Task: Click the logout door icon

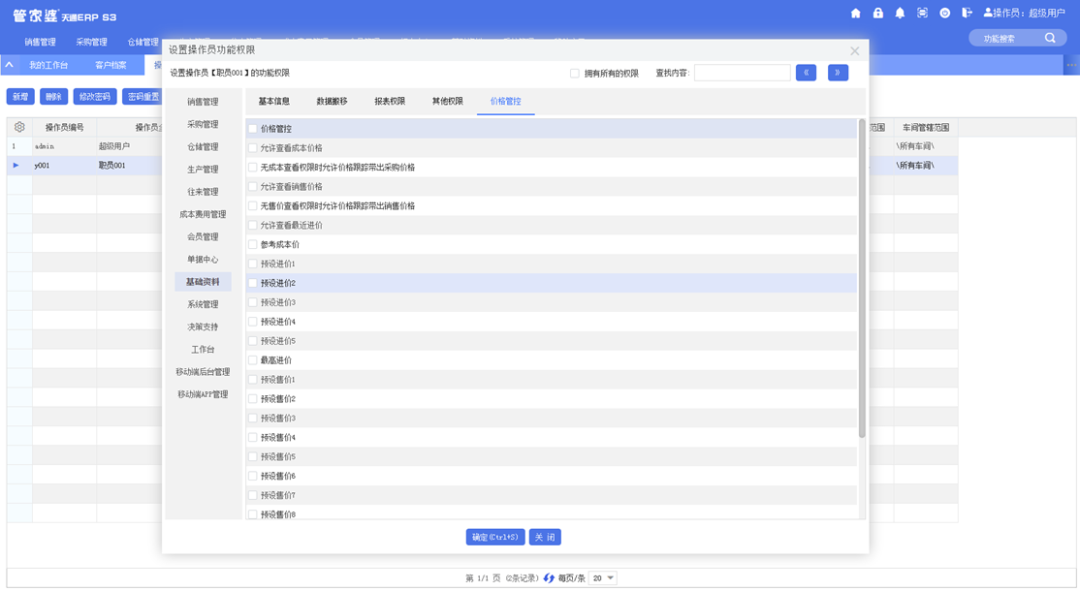Action: (967, 13)
